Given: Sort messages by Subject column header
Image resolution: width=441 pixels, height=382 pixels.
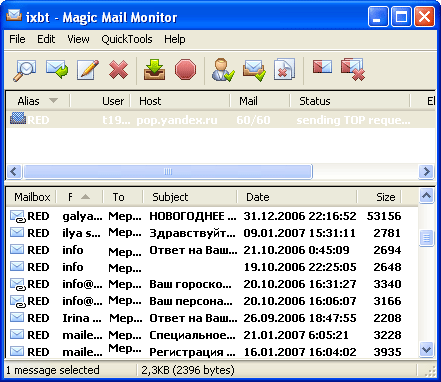Looking at the screenshot, I should pos(190,197).
